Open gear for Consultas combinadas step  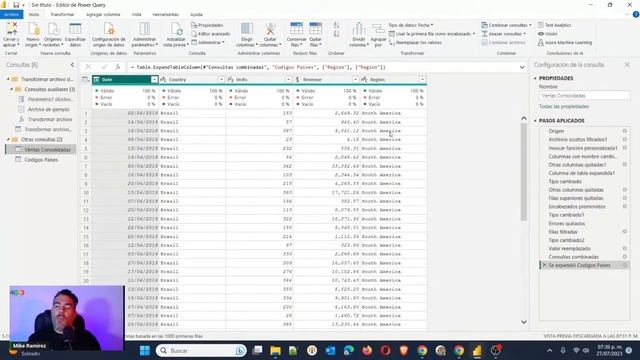coord(624,257)
